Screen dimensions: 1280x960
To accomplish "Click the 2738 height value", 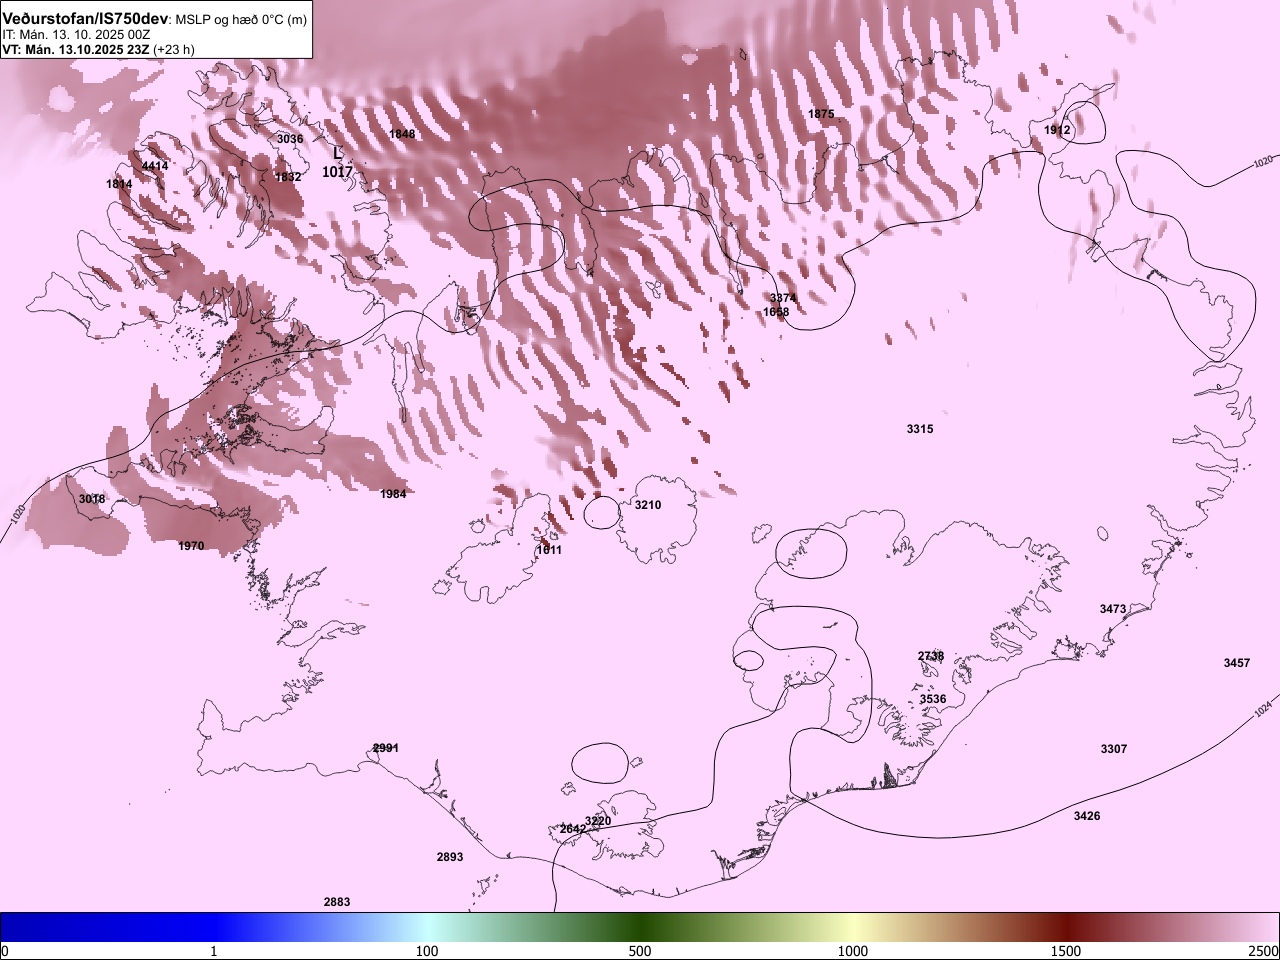I will [931, 656].
